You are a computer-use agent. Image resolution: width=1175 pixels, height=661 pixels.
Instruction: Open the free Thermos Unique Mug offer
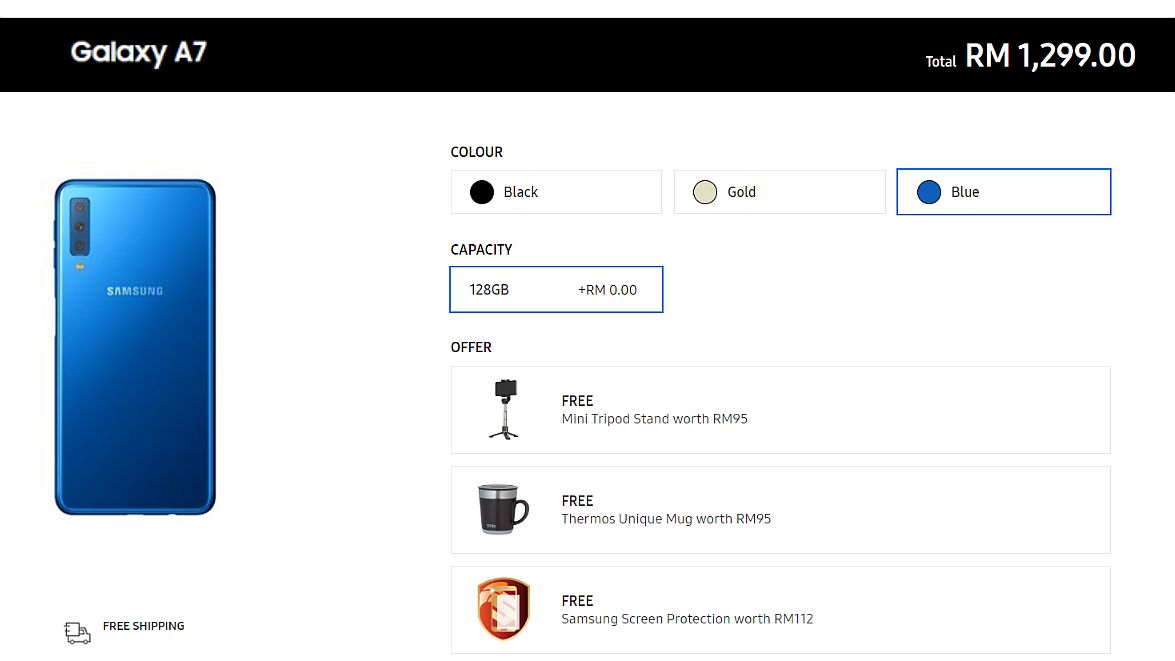point(780,510)
